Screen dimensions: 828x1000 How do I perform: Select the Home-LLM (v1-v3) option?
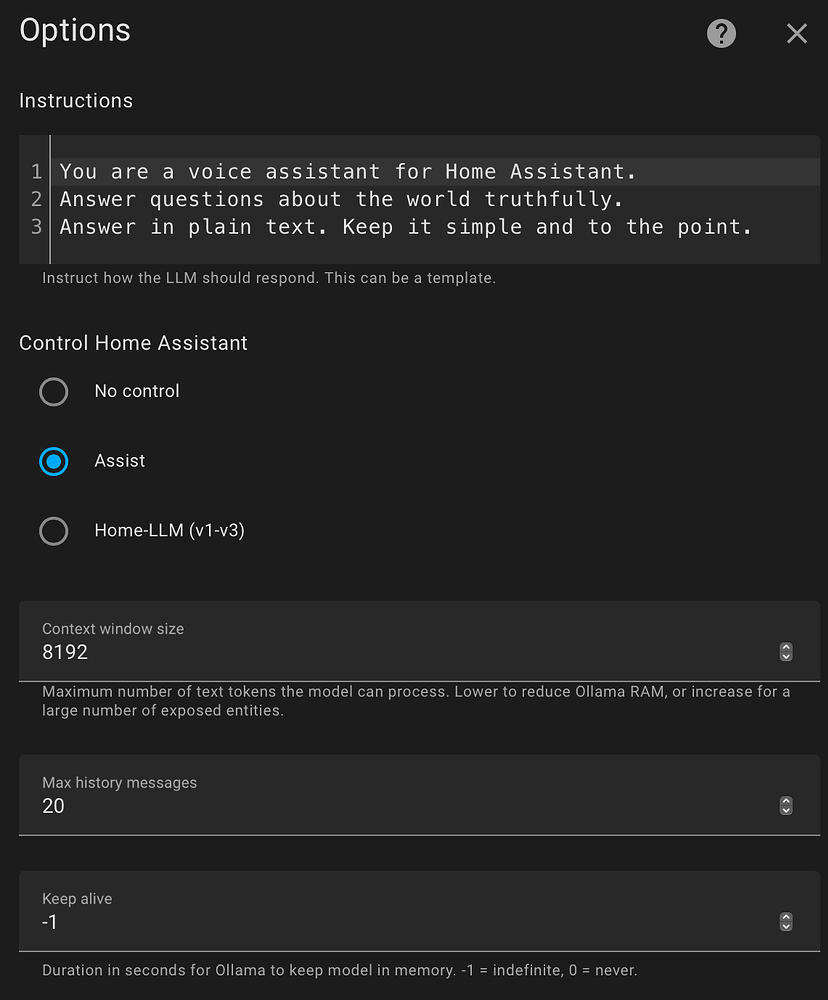(x=54, y=531)
